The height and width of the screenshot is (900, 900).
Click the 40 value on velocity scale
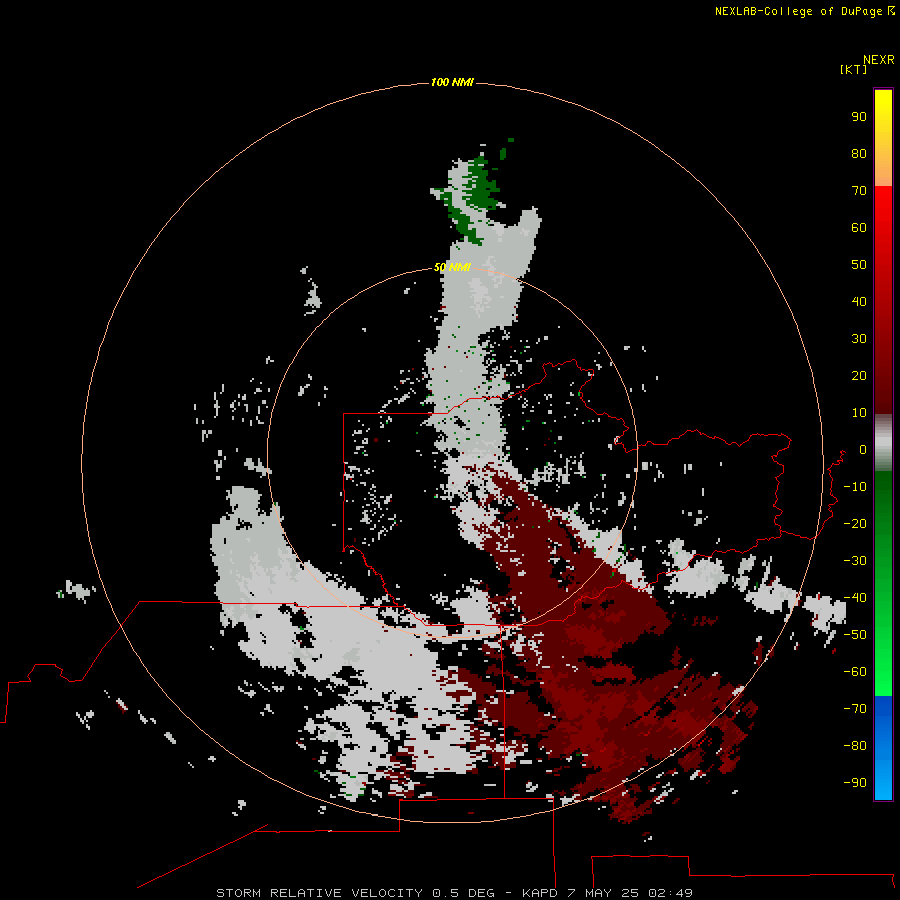coord(859,301)
